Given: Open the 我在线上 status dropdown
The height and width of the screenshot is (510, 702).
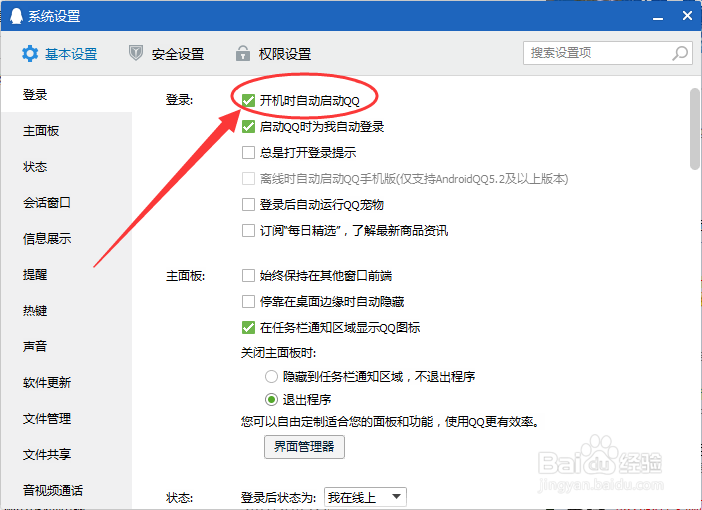Looking at the screenshot, I should click(x=365, y=497).
